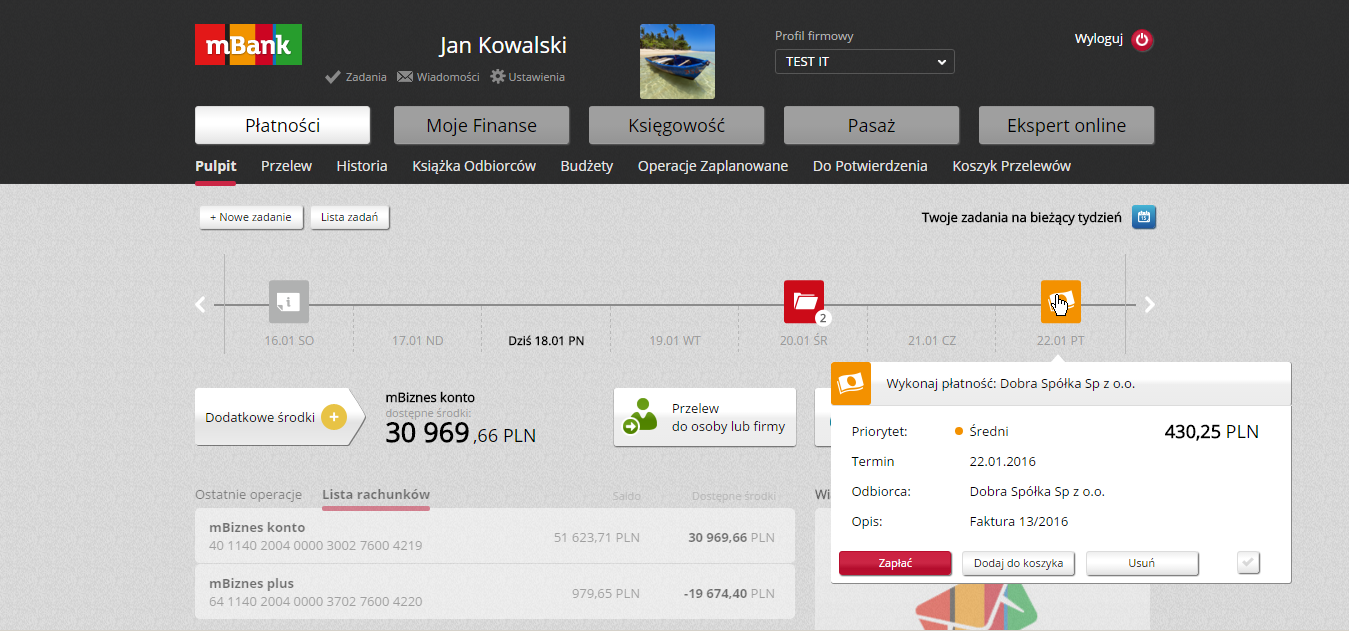Switch to the Pasaż main tab
The image size is (1349, 632).
pyautogui.click(x=871, y=125)
